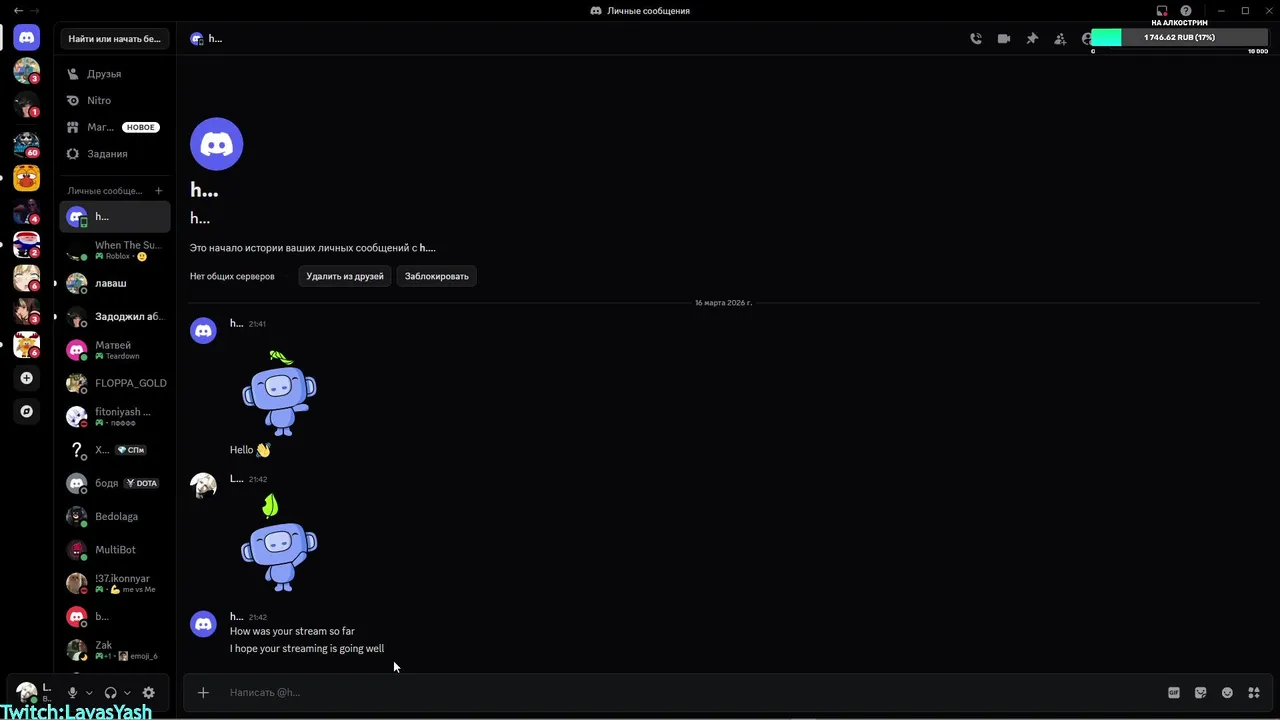Open the лаваш conversation

115,283
